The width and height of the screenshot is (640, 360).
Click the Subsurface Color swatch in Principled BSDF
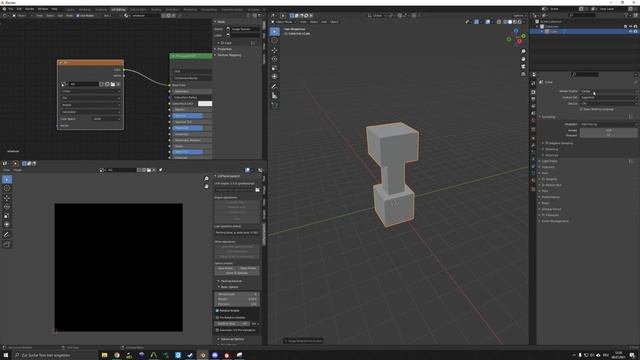[x=205, y=104]
